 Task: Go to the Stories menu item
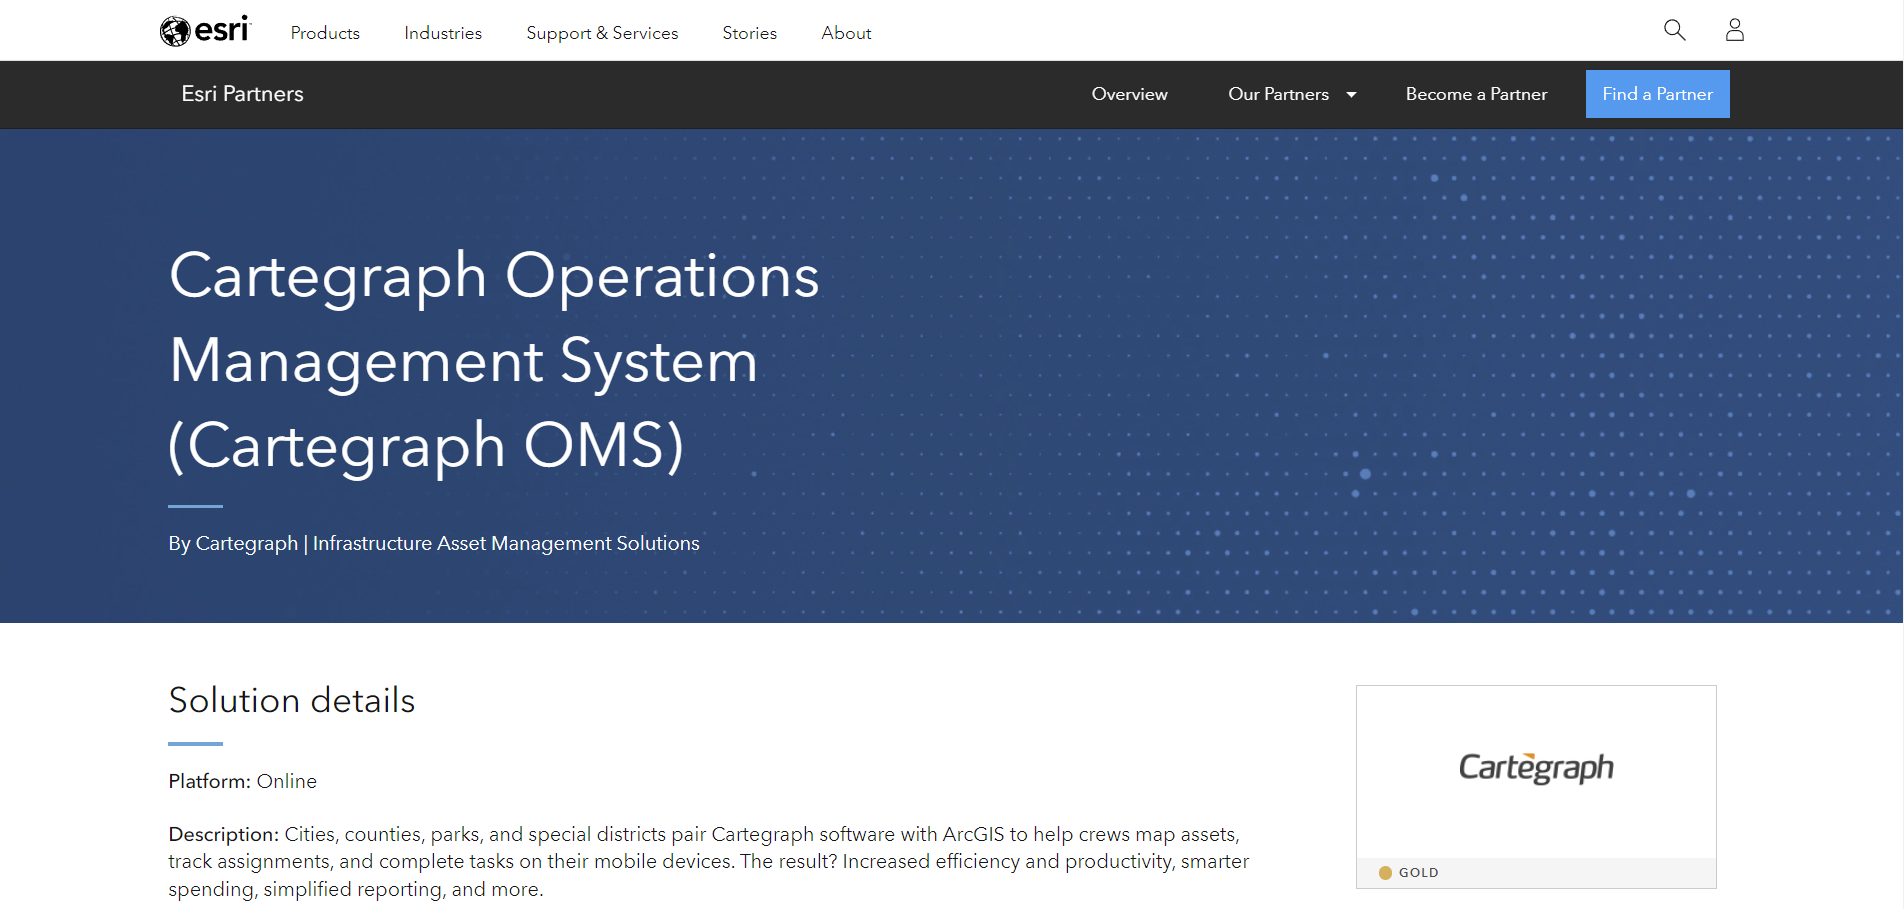click(x=750, y=33)
